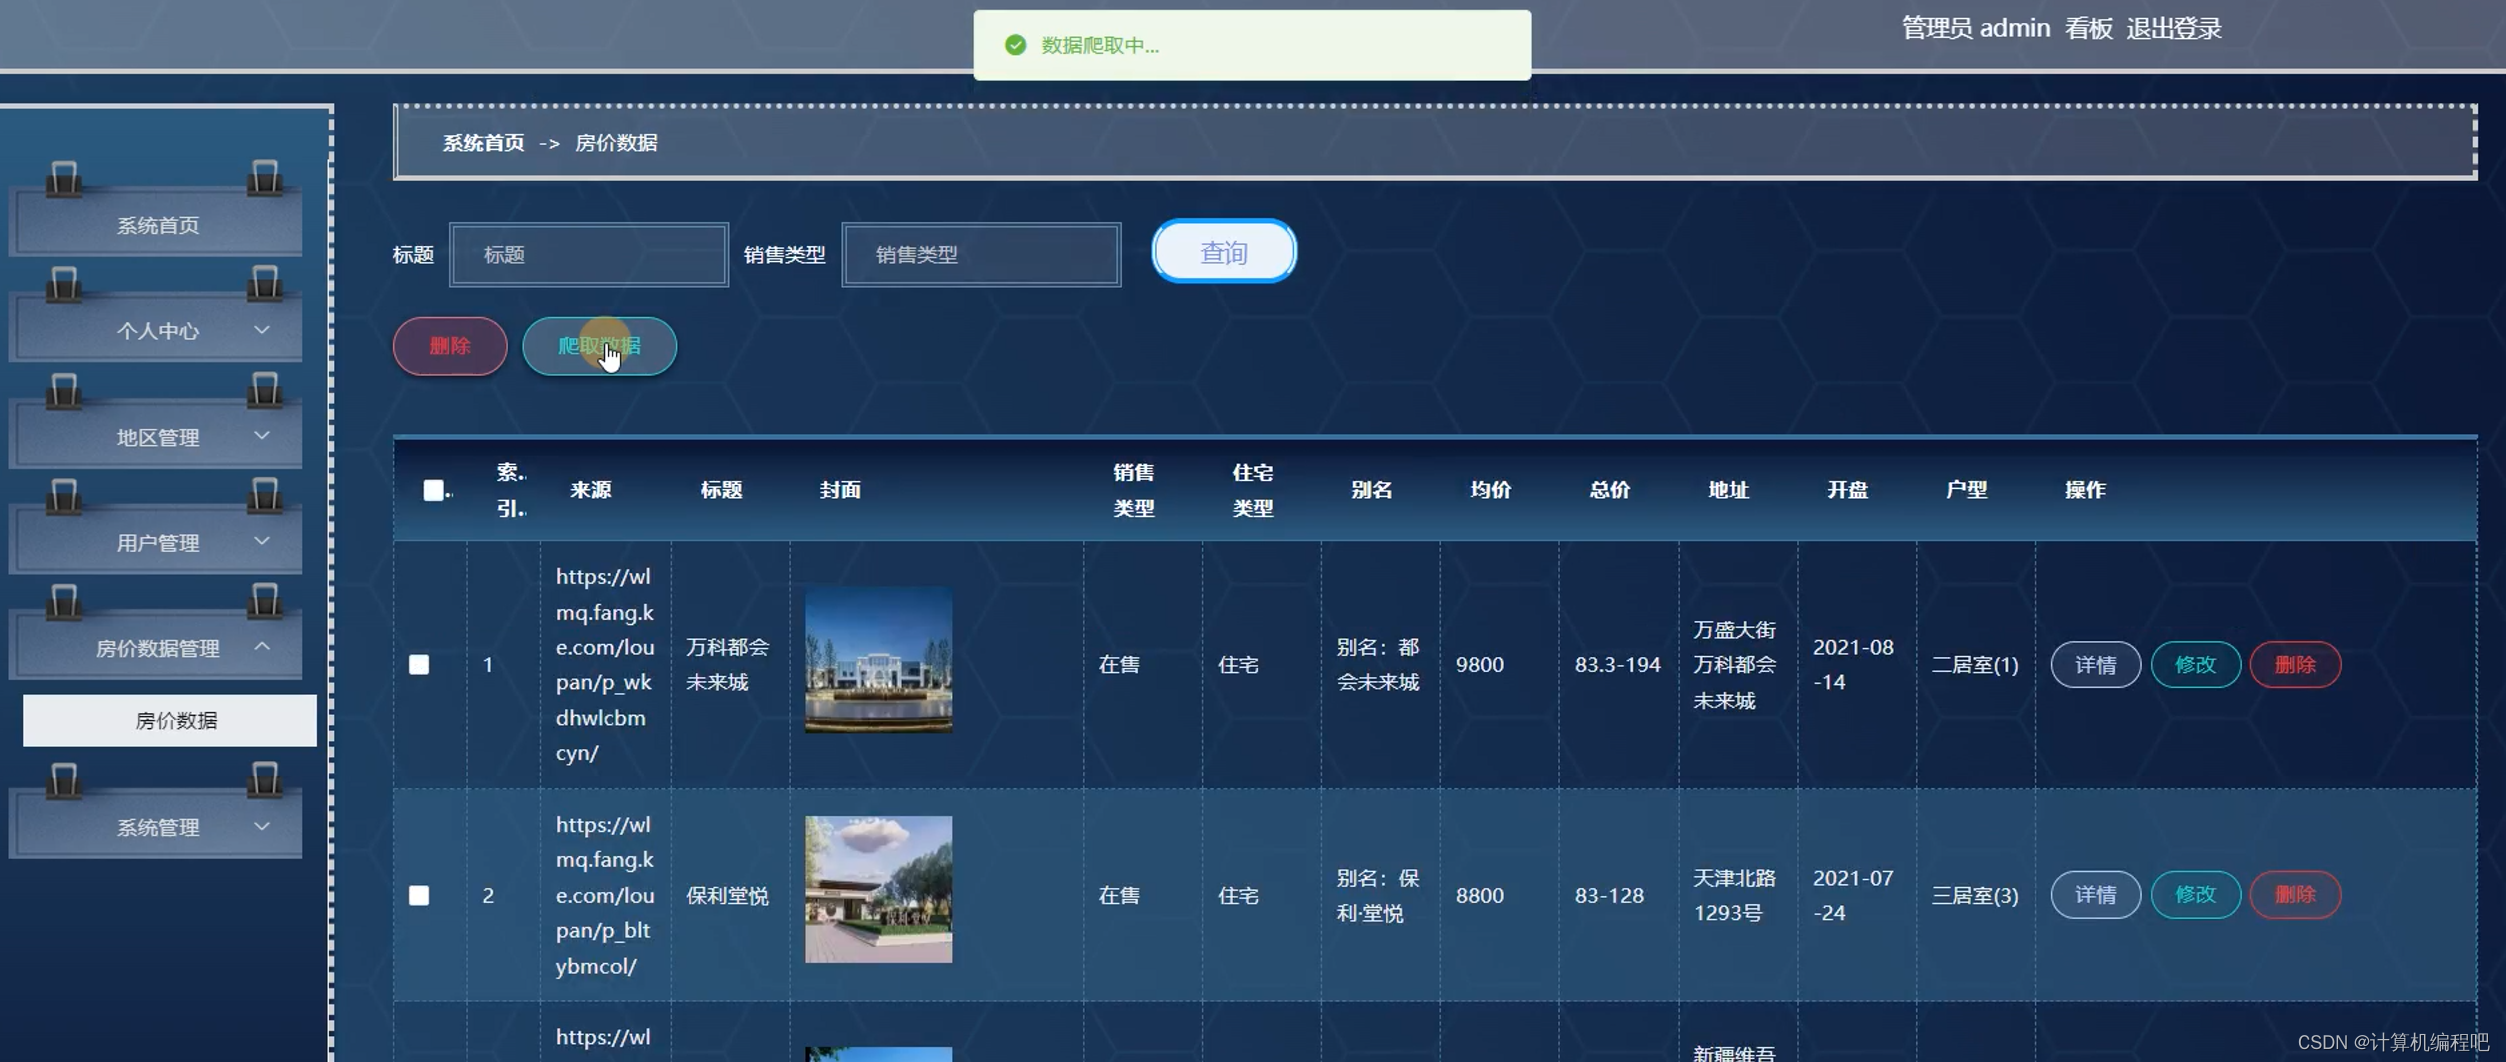Click the 爬取数据 crawl data button
Screen dimensions: 2506x1062
[599, 345]
